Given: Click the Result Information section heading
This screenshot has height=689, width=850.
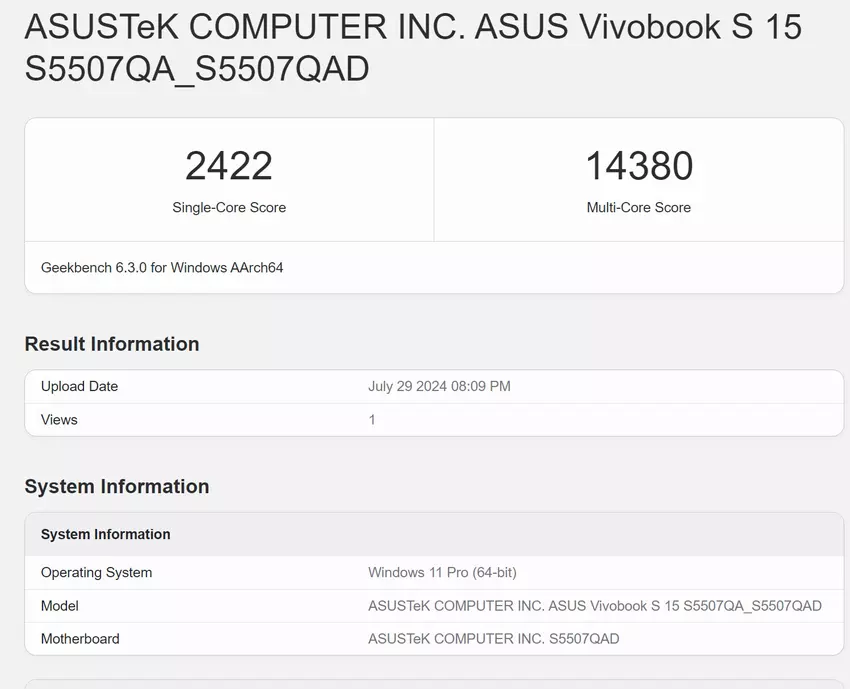Looking at the screenshot, I should [x=112, y=344].
